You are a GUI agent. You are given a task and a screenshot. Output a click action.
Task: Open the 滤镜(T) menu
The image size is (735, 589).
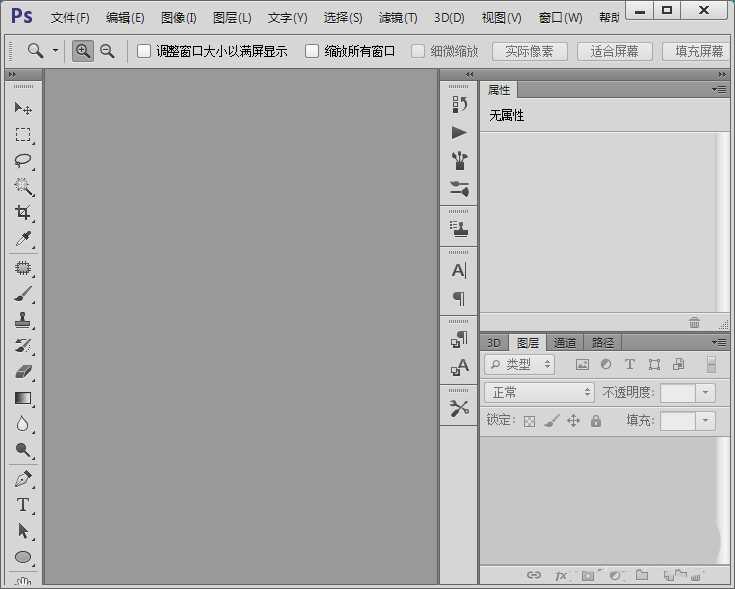click(398, 18)
